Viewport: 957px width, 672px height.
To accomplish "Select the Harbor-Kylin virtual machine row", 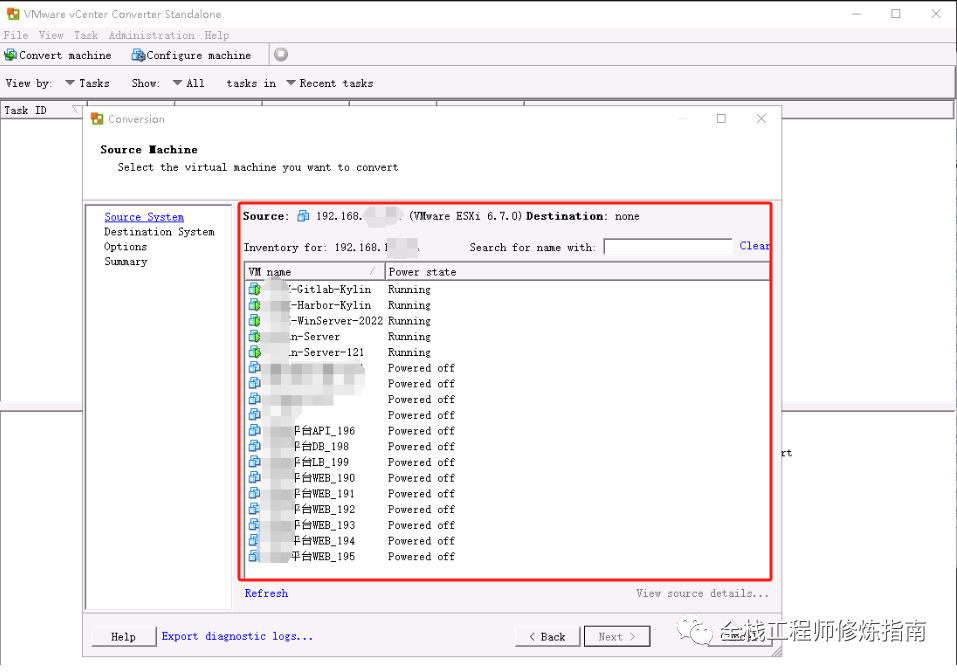I will coord(507,305).
